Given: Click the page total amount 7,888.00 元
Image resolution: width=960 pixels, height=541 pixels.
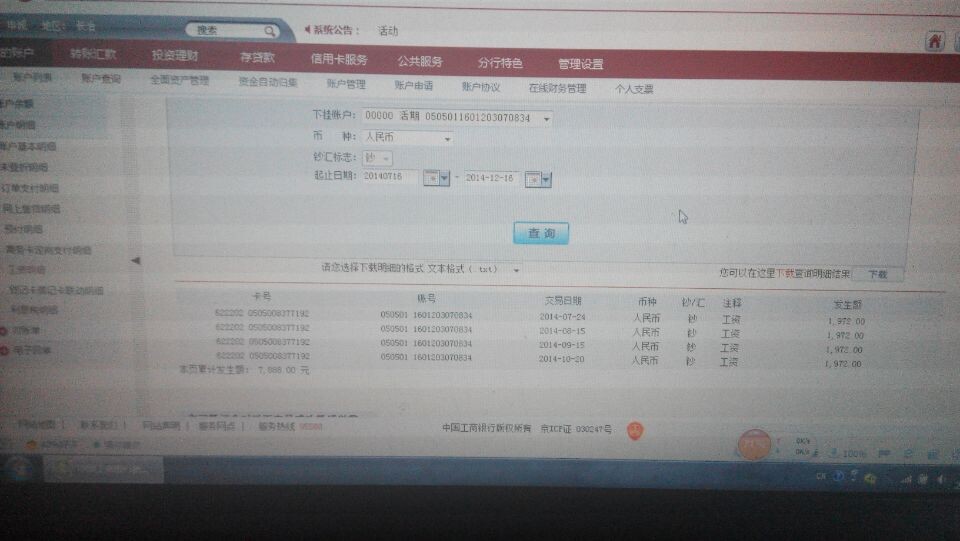Looking at the screenshot, I should click(x=283, y=370).
